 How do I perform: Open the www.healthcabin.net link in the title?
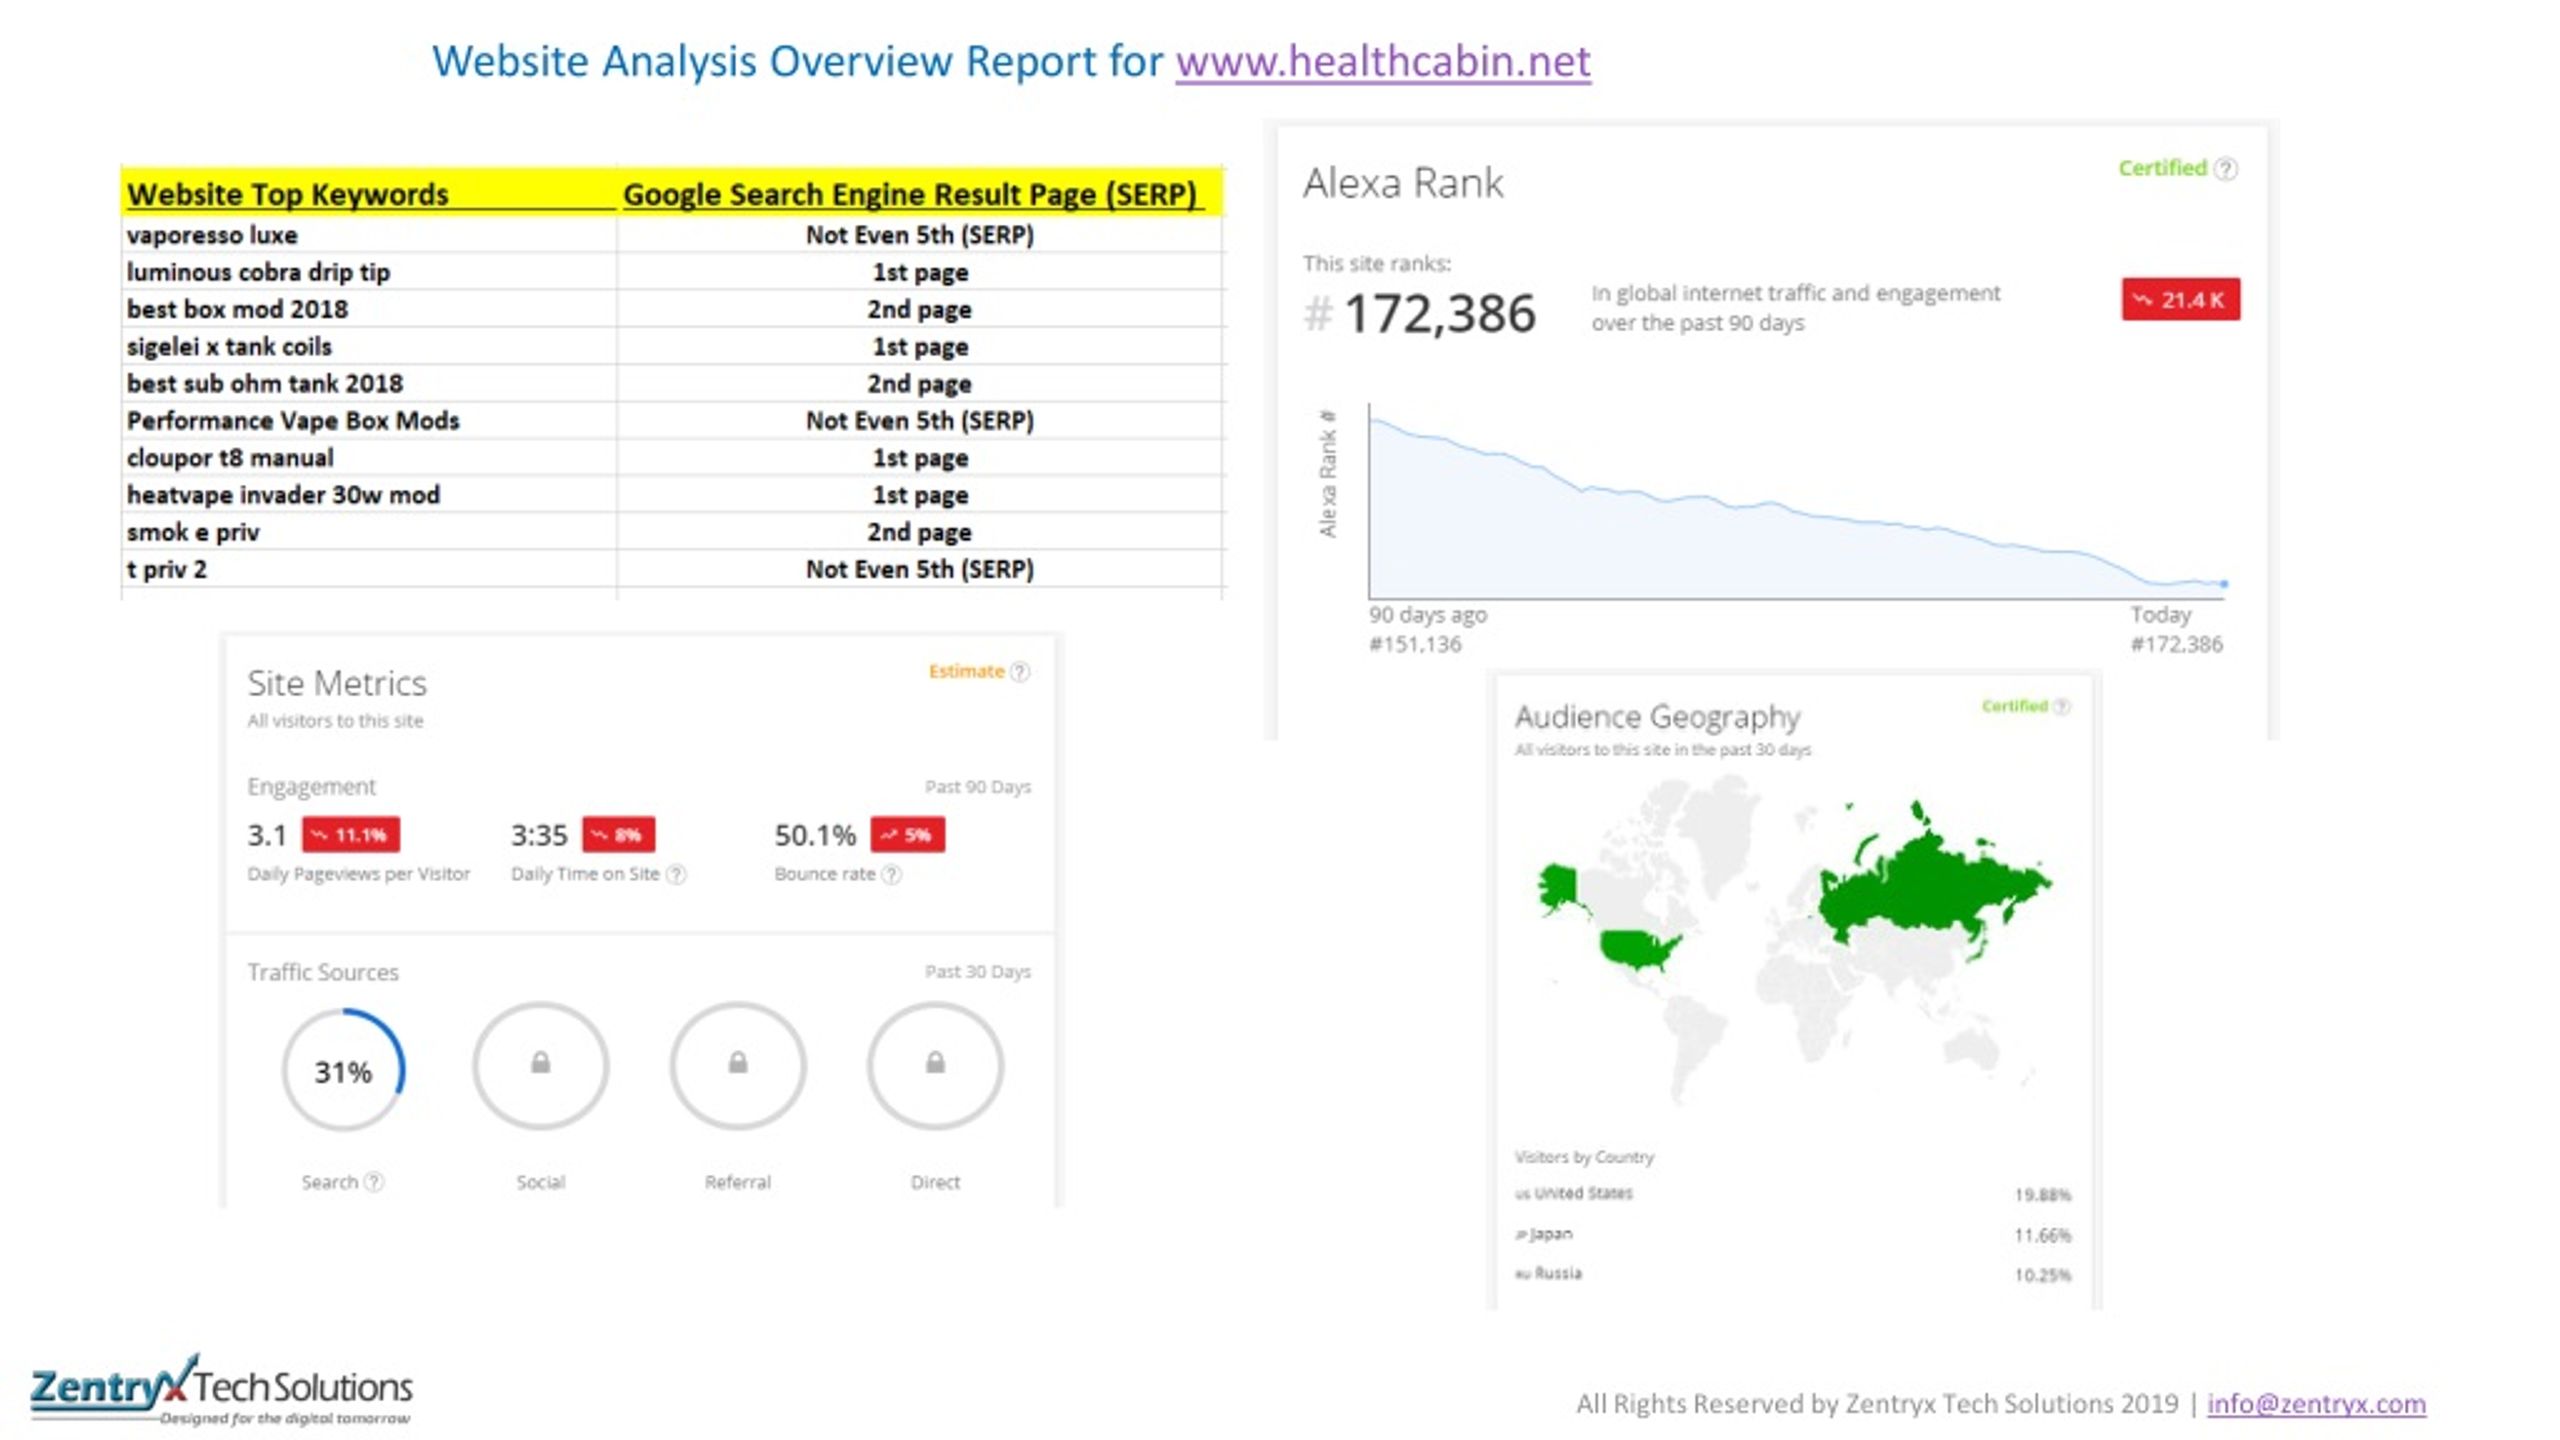tap(1383, 62)
